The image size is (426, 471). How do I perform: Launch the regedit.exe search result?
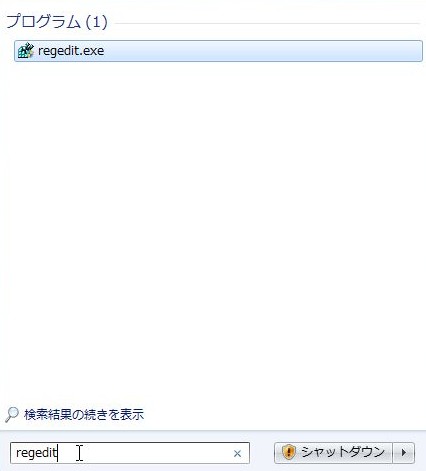tap(218, 51)
